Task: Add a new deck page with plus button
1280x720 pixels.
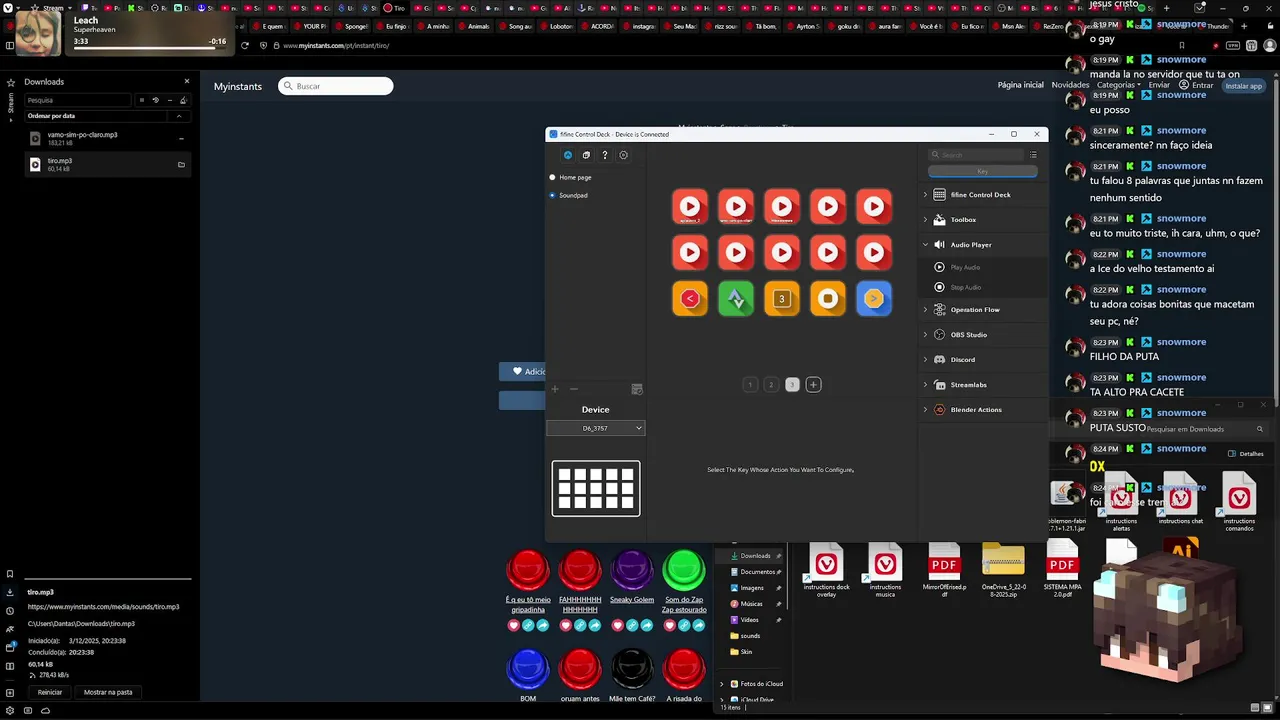Action: tap(813, 384)
